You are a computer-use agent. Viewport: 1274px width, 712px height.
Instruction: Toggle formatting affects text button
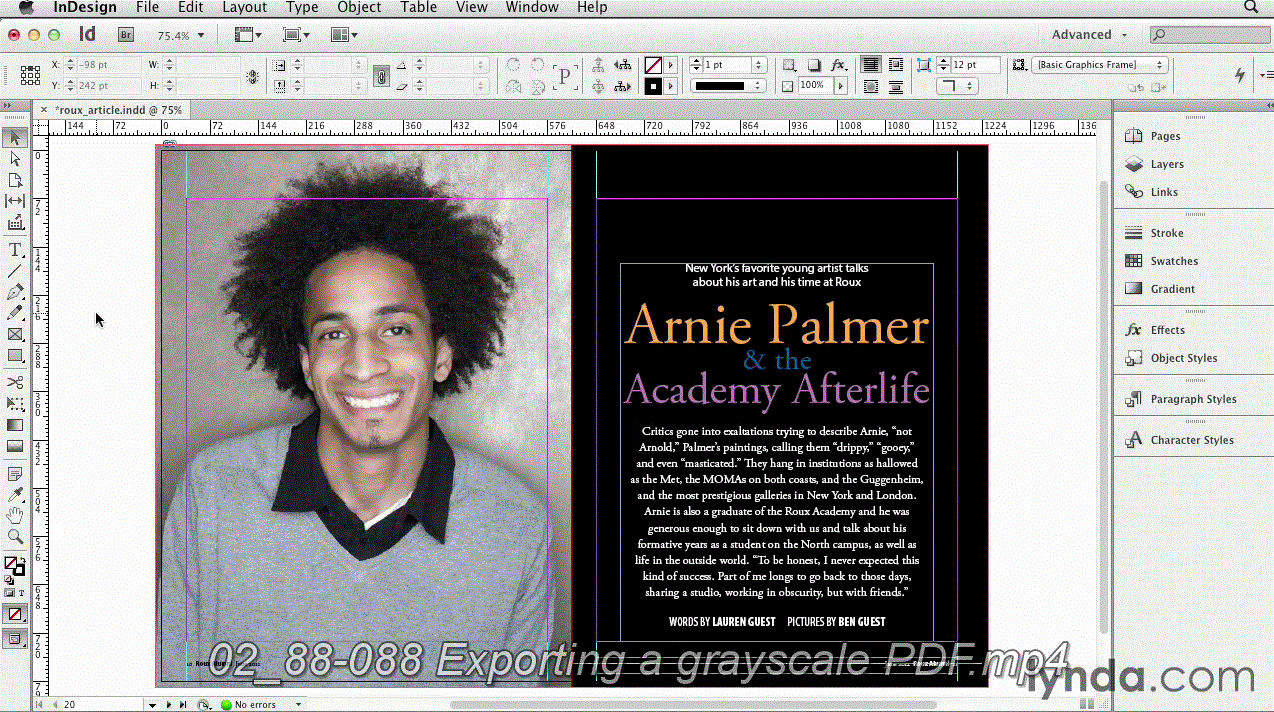(22, 593)
